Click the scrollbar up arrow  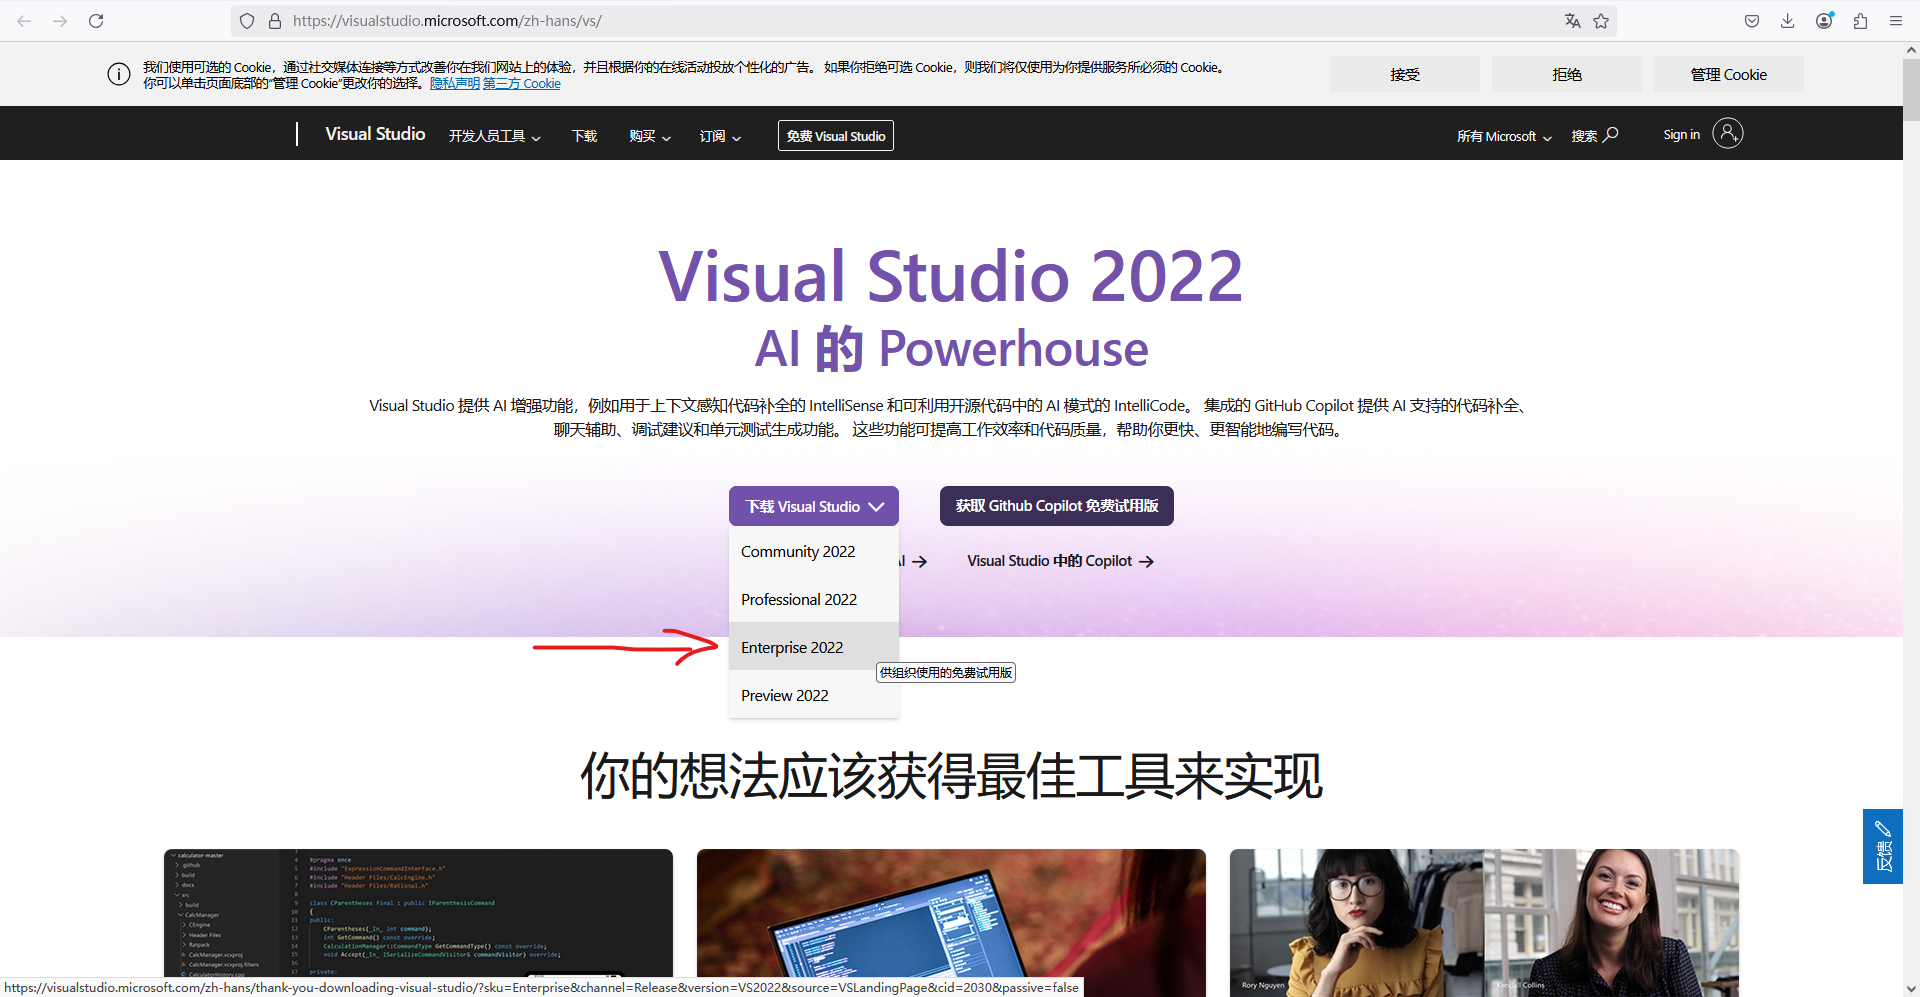pyautogui.click(x=1911, y=50)
